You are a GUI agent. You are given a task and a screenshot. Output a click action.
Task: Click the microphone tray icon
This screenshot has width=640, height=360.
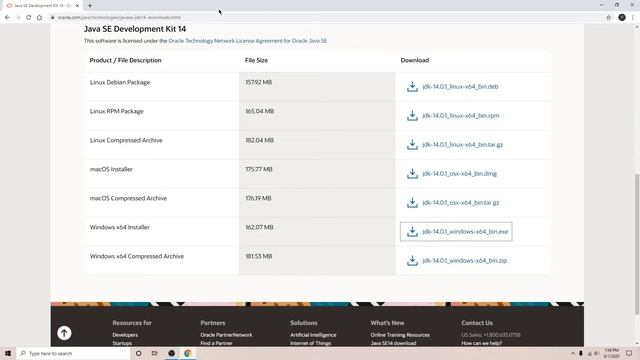tap(581, 353)
